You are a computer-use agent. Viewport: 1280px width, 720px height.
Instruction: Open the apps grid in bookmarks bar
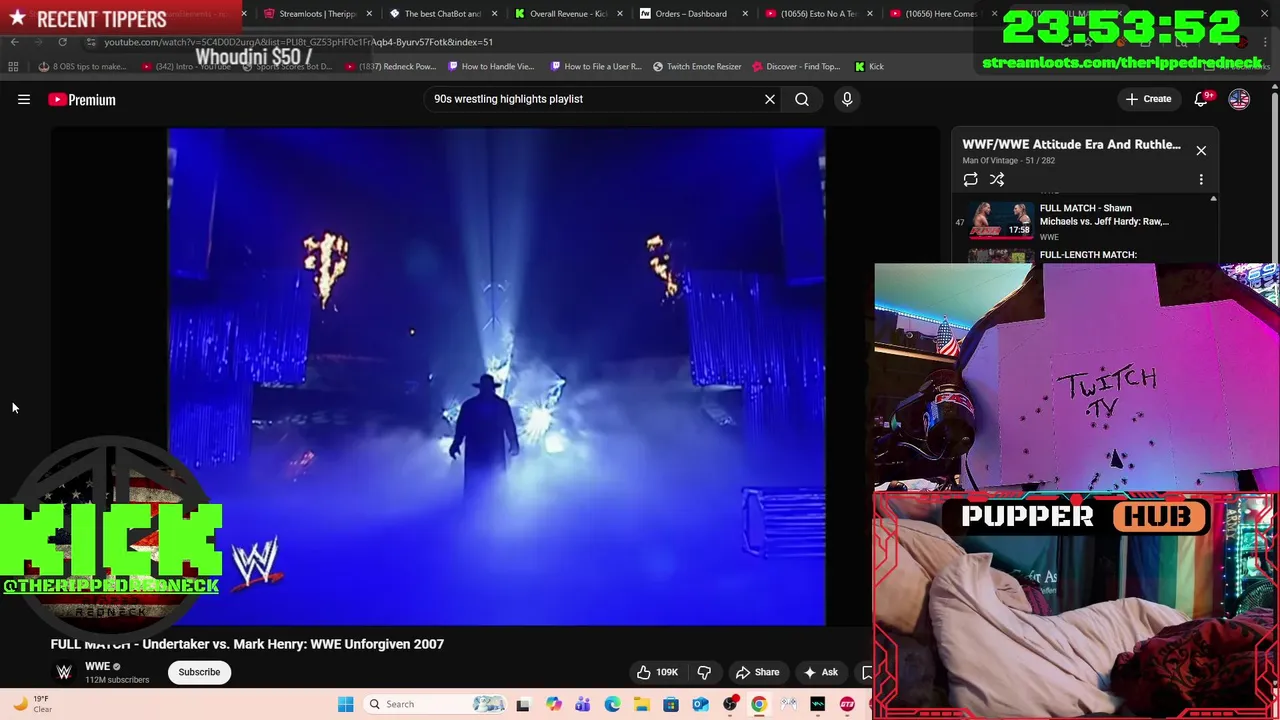coord(13,66)
